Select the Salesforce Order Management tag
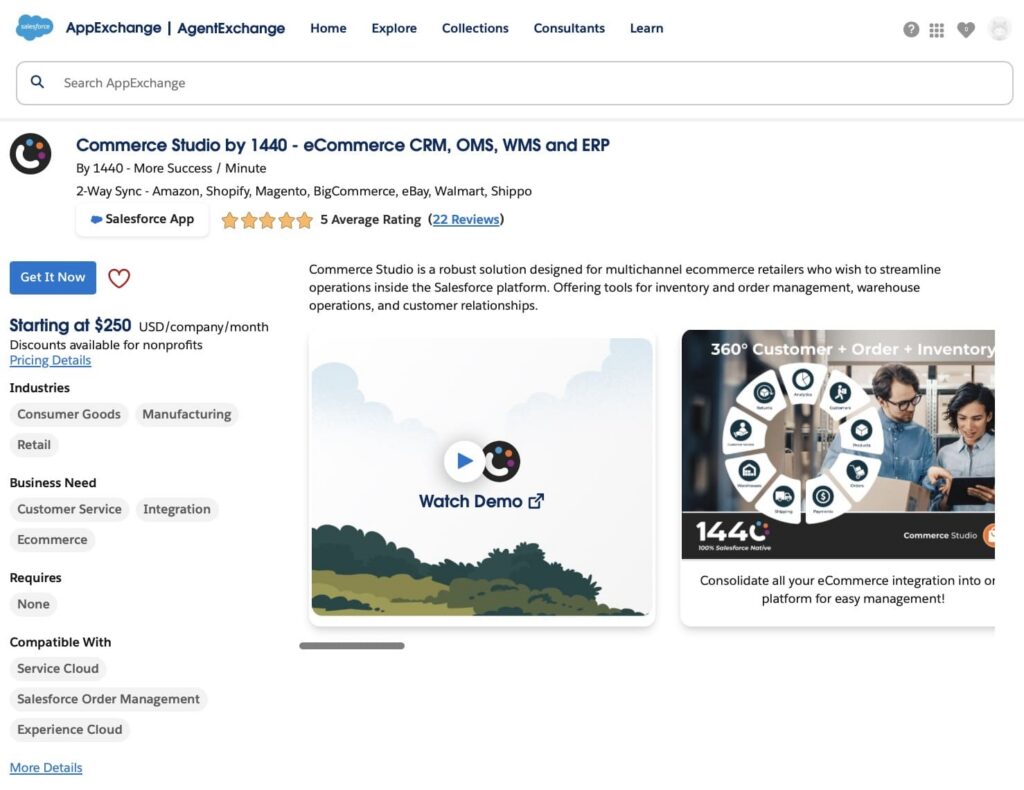This screenshot has height=790, width=1024. [x=108, y=699]
